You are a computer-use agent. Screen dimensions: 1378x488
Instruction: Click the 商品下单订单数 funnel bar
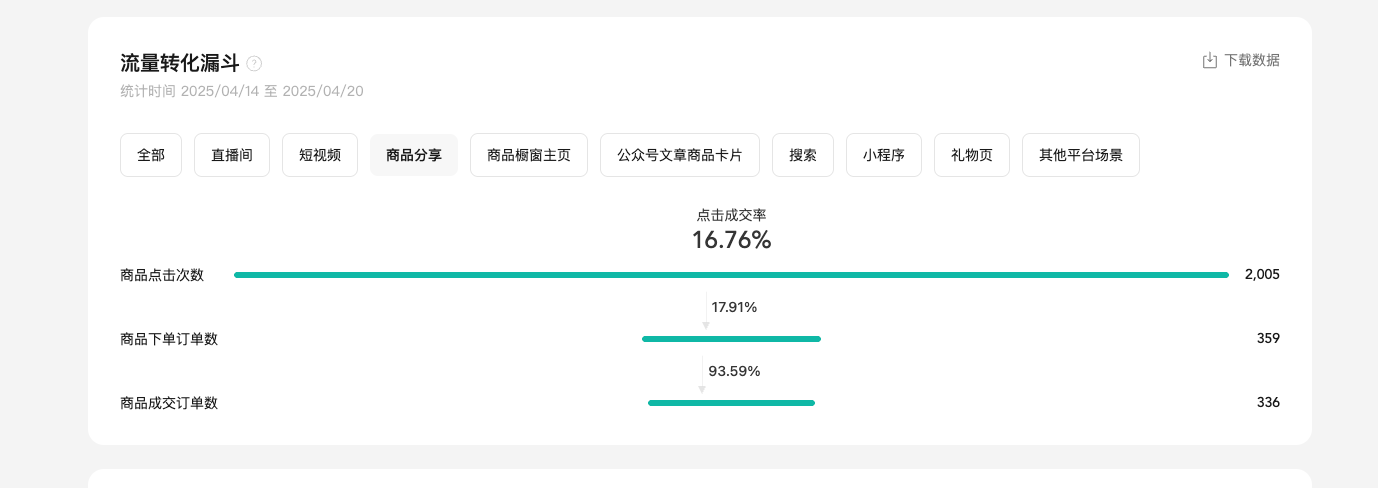[731, 339]
